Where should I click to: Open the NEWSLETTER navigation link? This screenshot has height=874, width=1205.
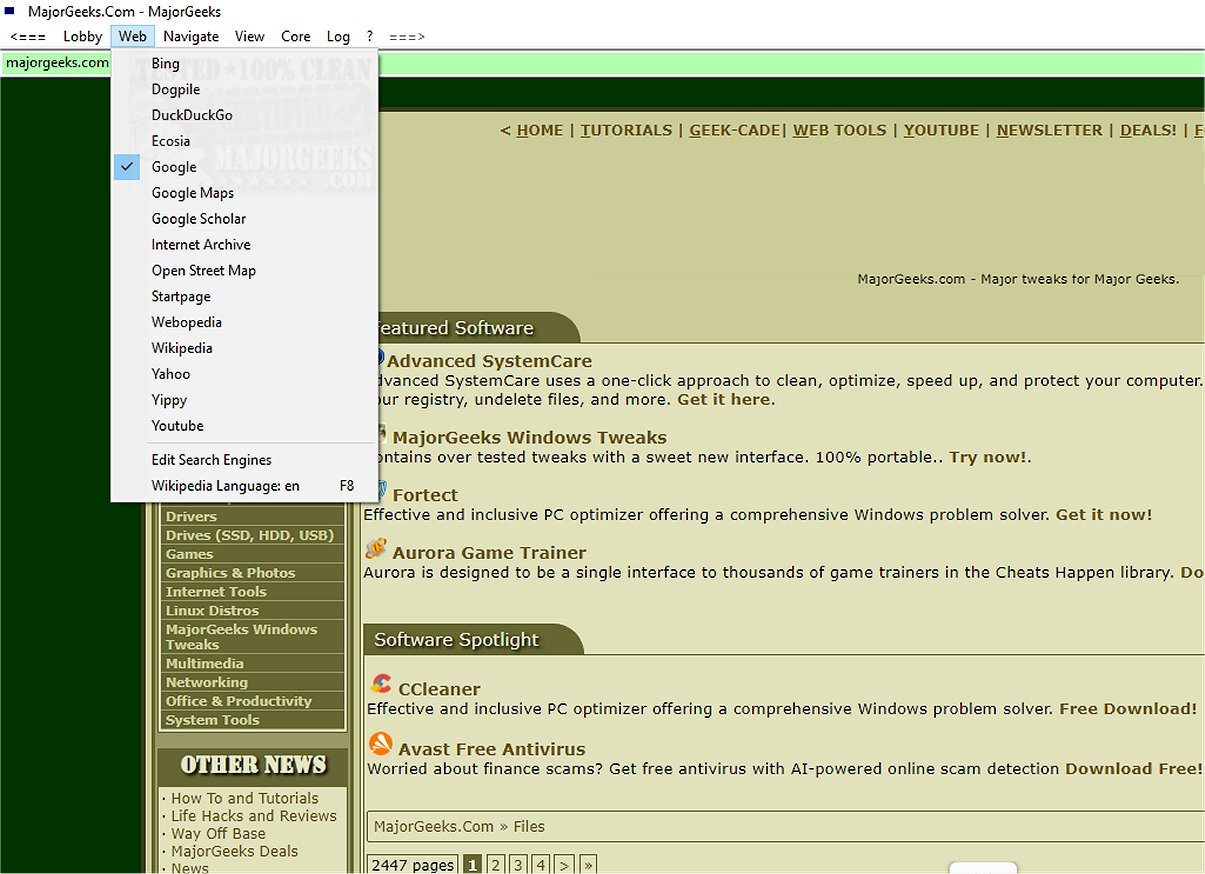pos(1050,130)
